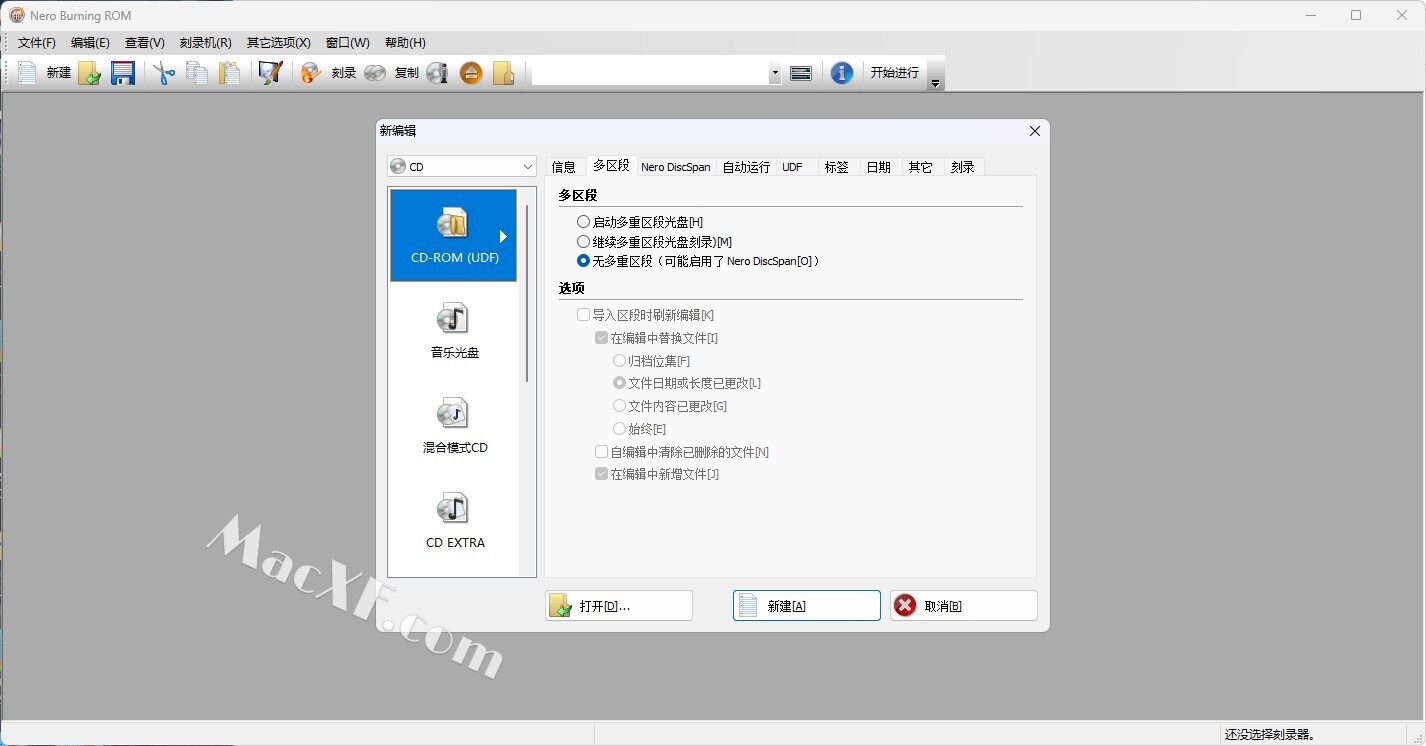Click the Burn (刻录) flame disc icon
The width and height of the screenshot is (1426, 746).
click(x=311, y=73)
